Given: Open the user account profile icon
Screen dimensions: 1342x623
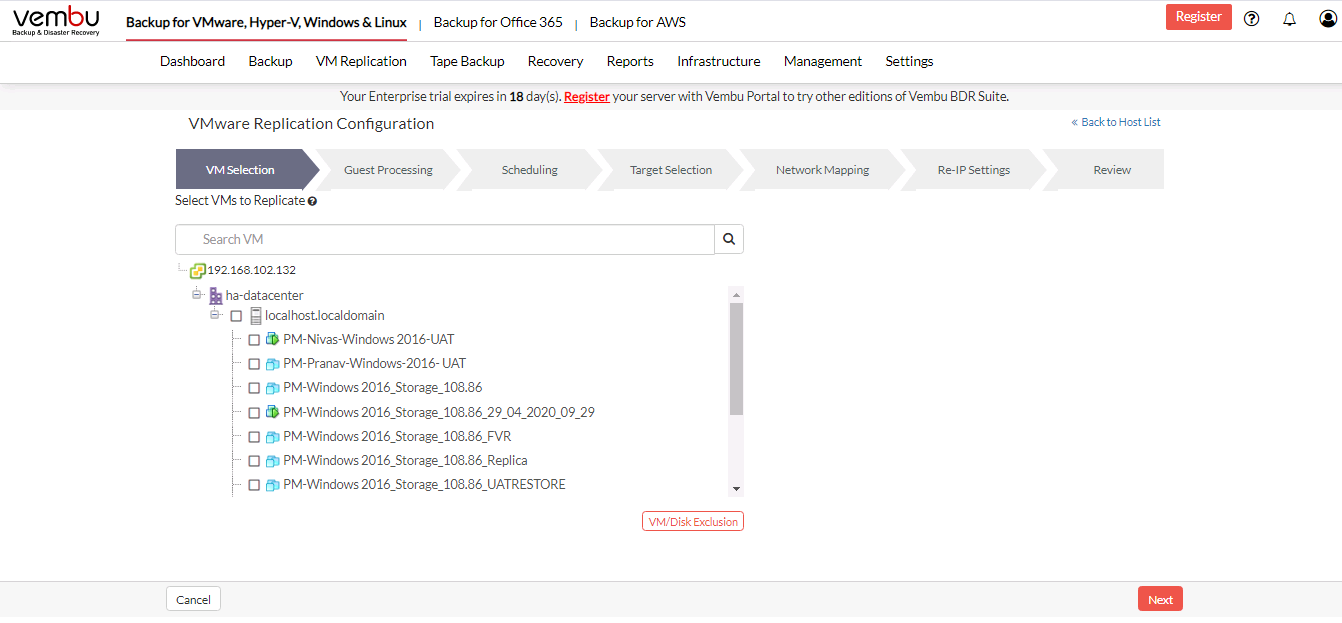Looking at the screenshot, I should pos(1327,18).
